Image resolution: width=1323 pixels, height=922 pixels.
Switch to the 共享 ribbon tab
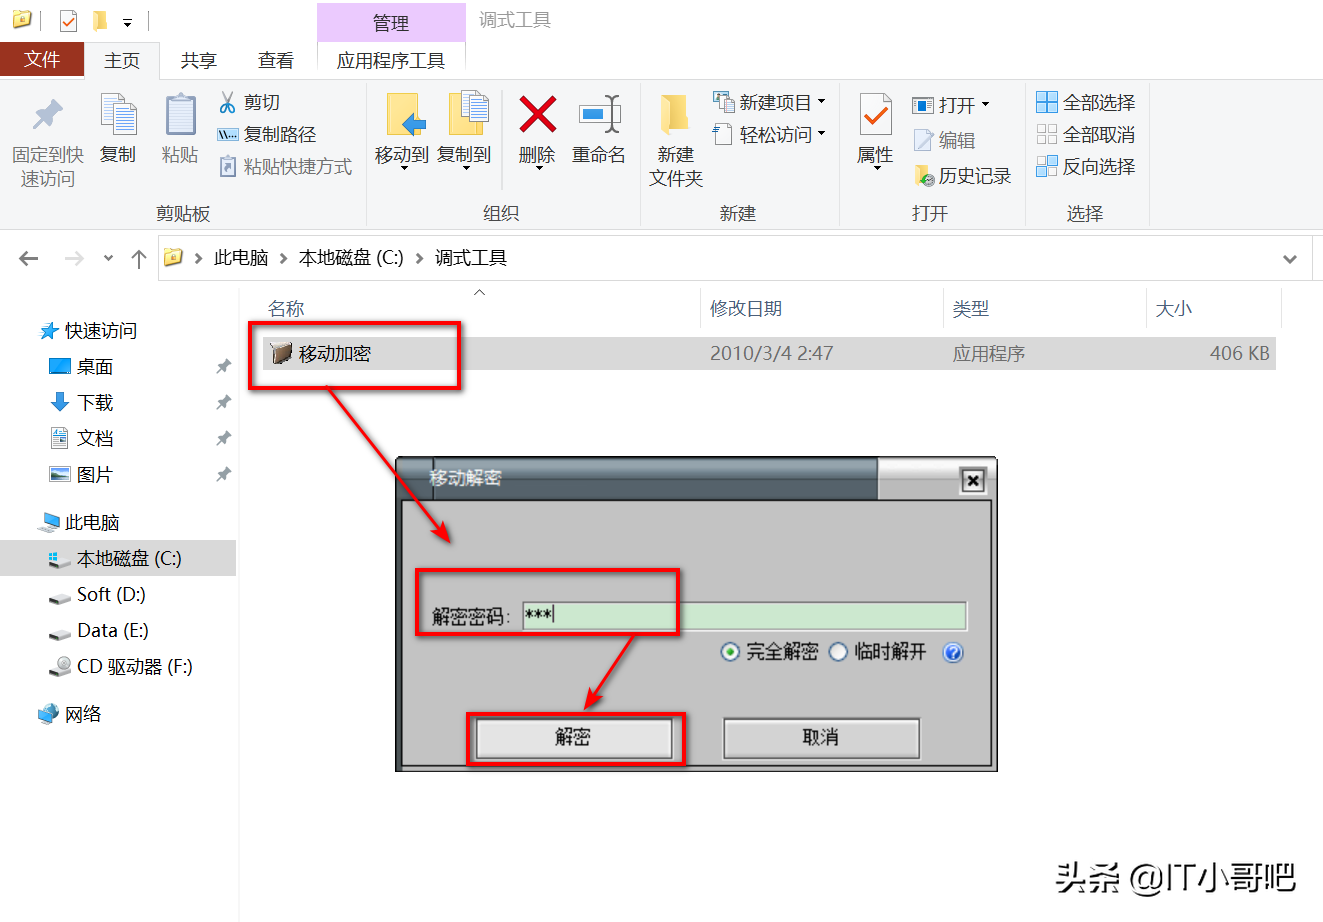[x=198, y=59]
